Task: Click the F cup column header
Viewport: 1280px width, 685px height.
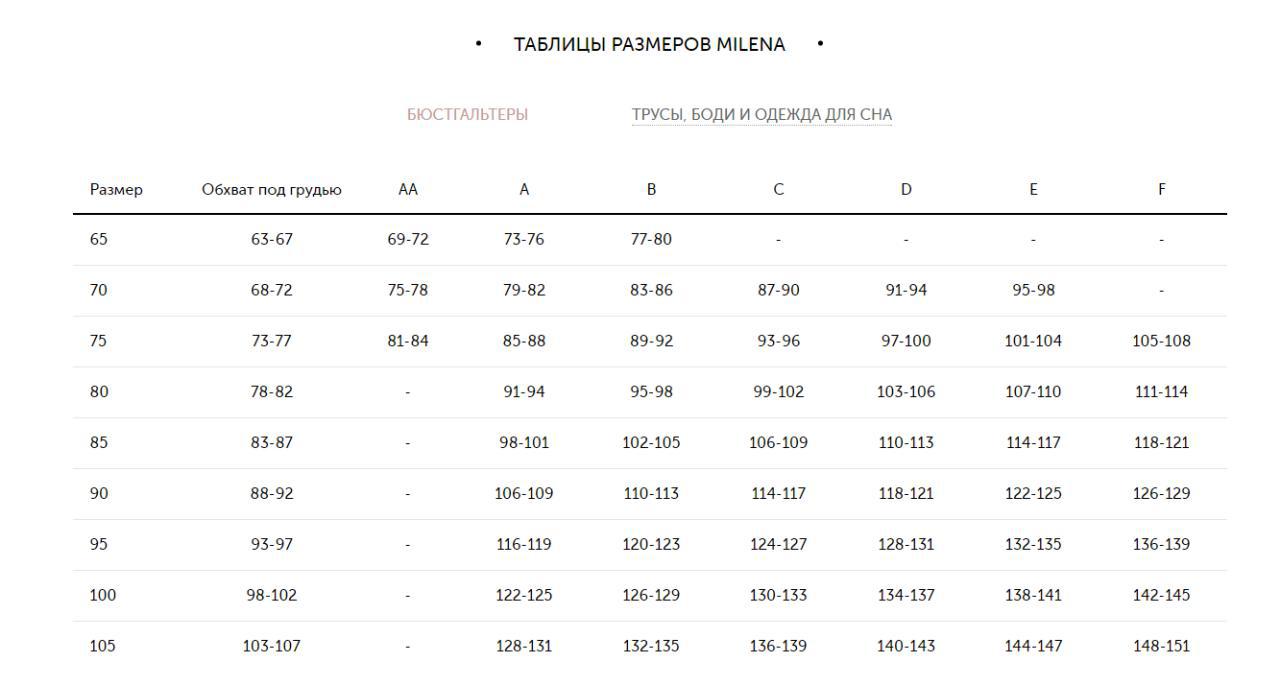Action: (x=1162, y=189)
